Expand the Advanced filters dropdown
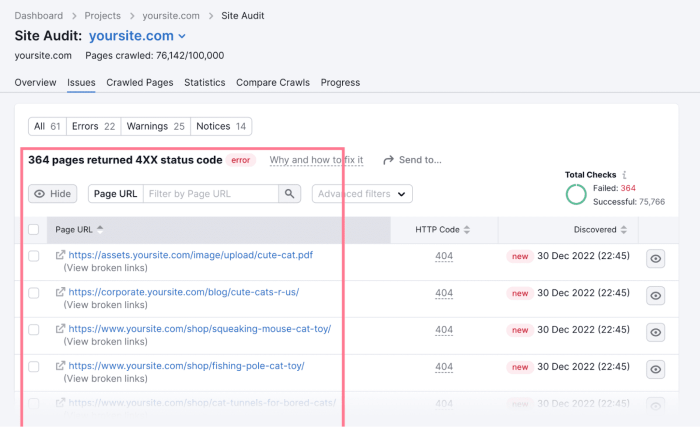 coord(362,194)
